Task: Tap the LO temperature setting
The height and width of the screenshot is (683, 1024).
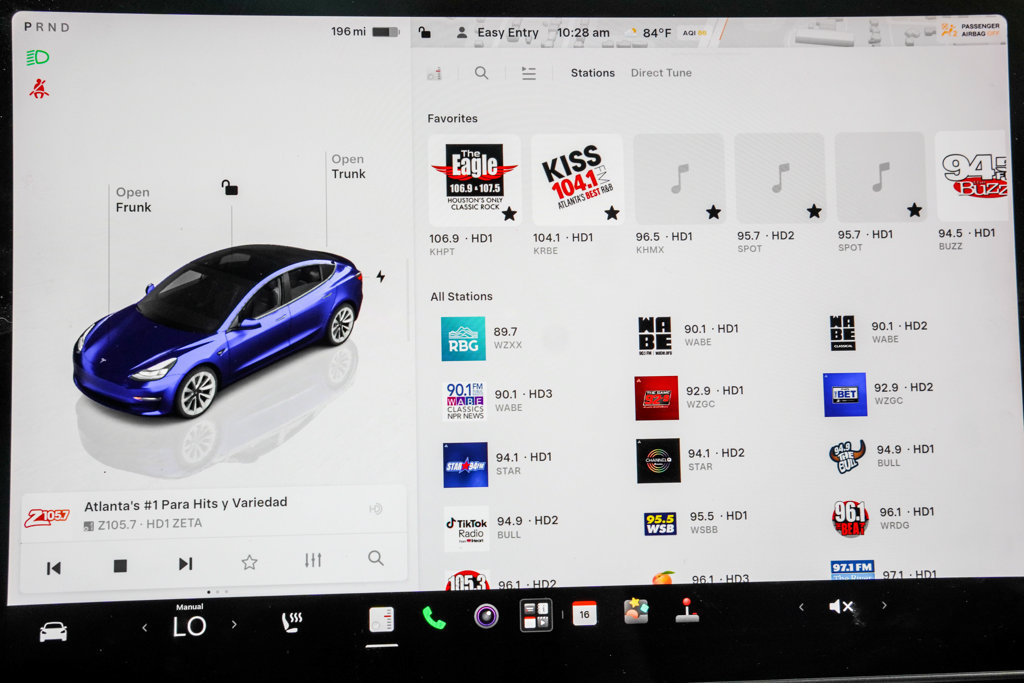Action: pos(189,627)
